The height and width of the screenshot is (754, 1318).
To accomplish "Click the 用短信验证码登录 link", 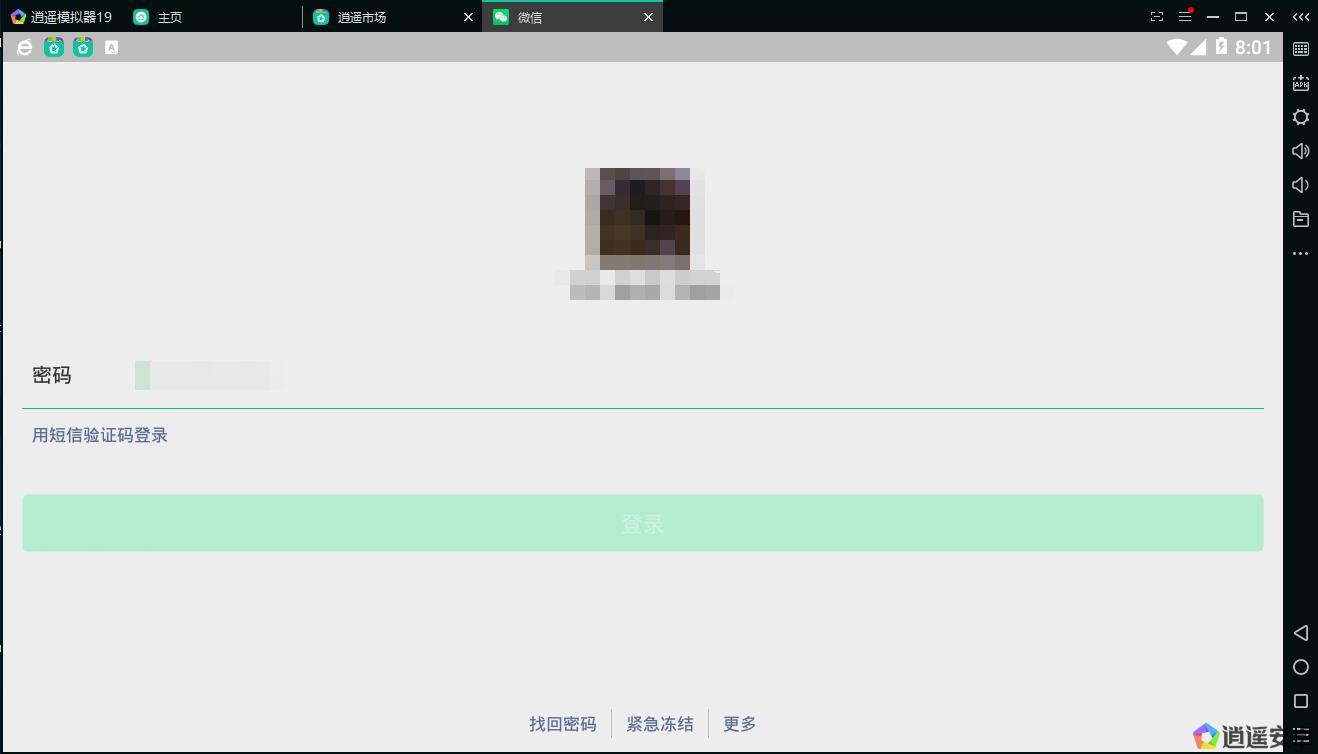I will click(100, 435).
